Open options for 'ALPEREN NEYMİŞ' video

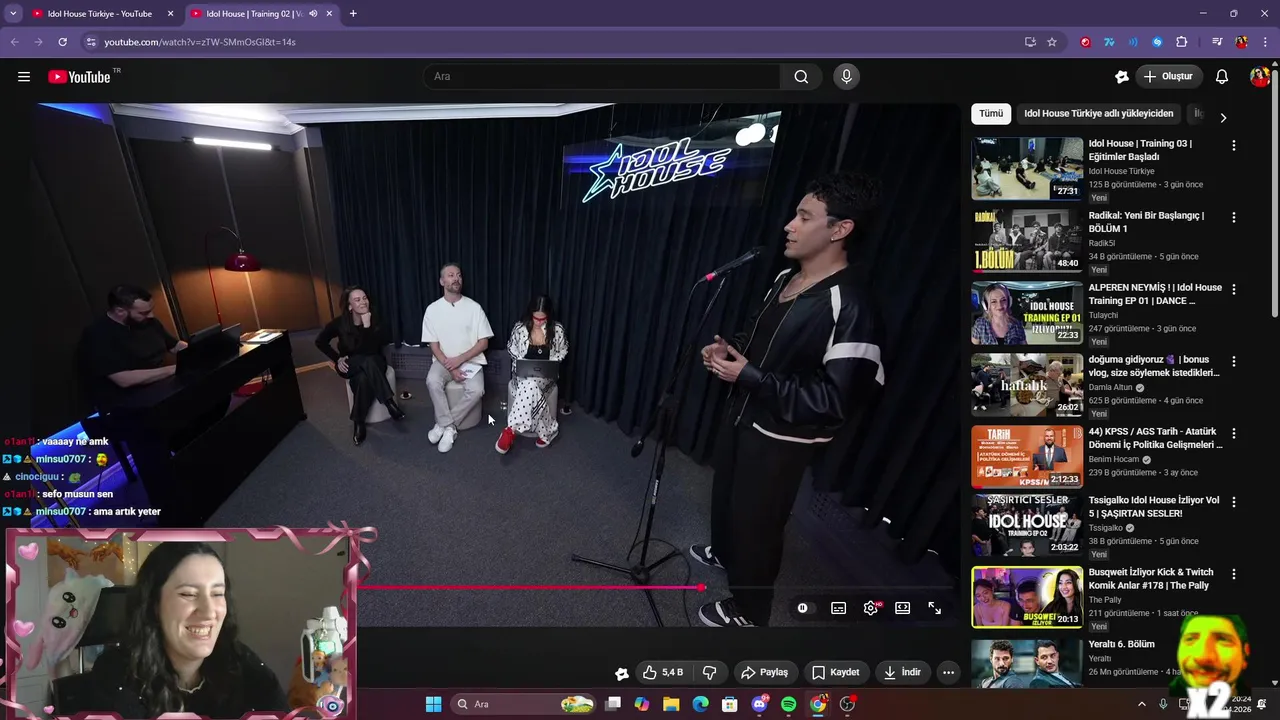click(1233, 289)
